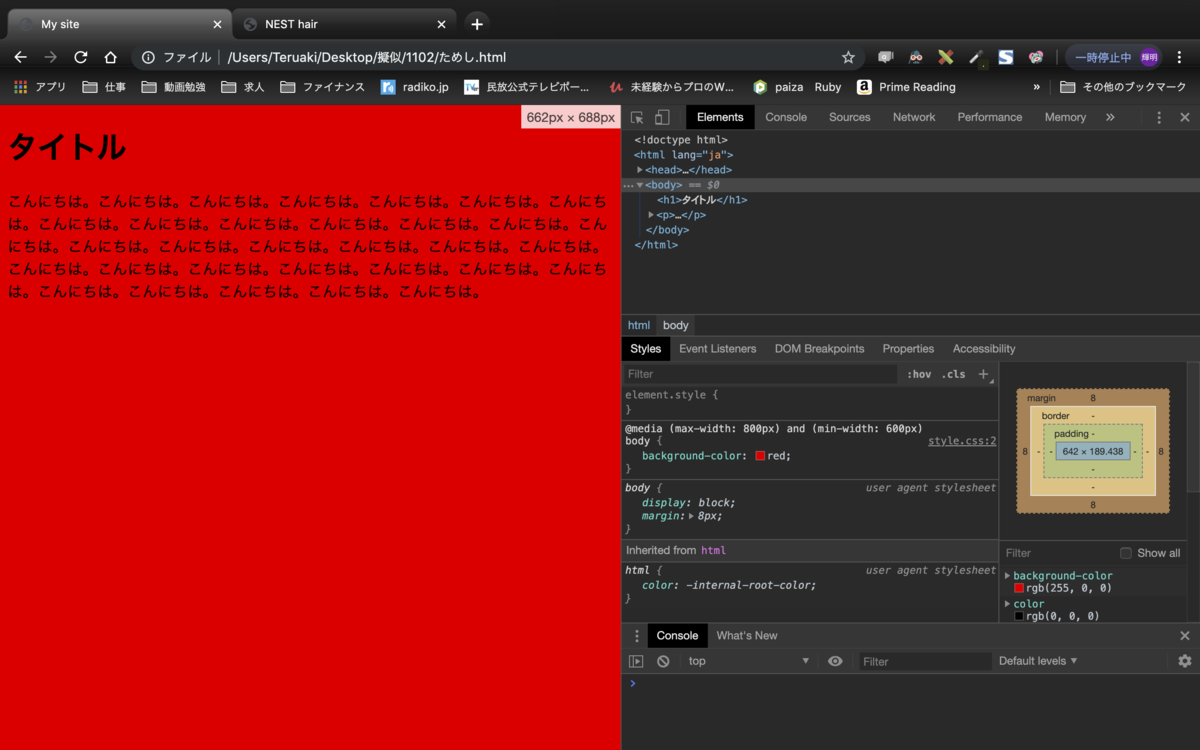Open the Performance panel tab
Screen dimensions: 1200x750
pos(990,117)
